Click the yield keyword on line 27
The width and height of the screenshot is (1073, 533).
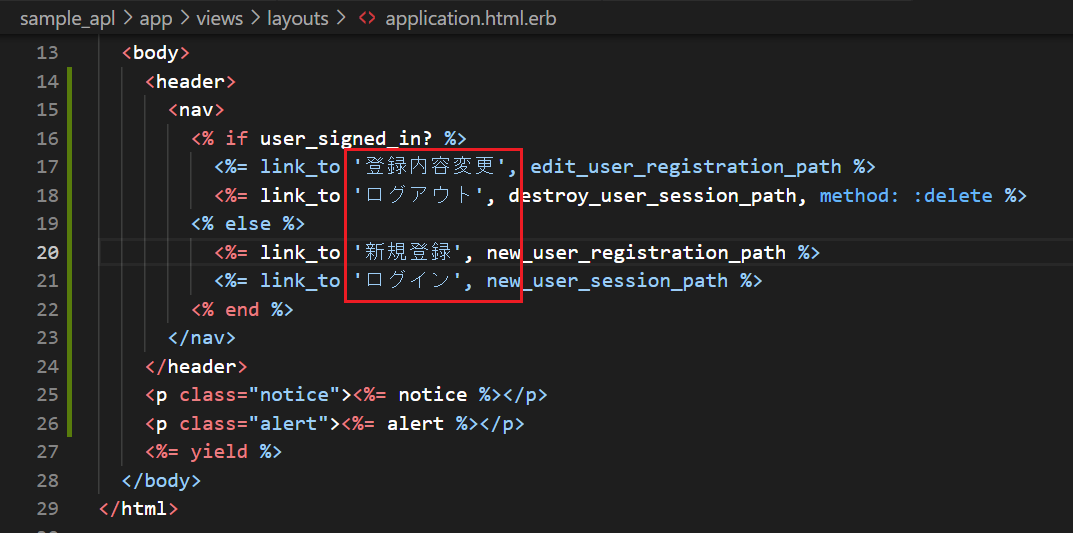(x=219, y=452)
